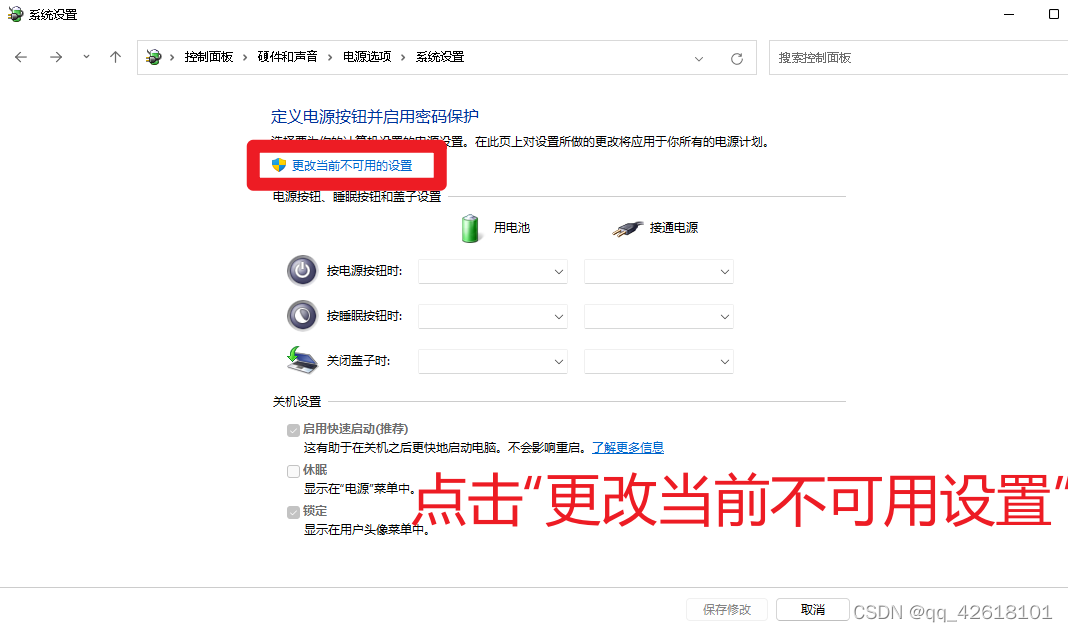Toggle the 锁定 checkbox

[293, 510]
